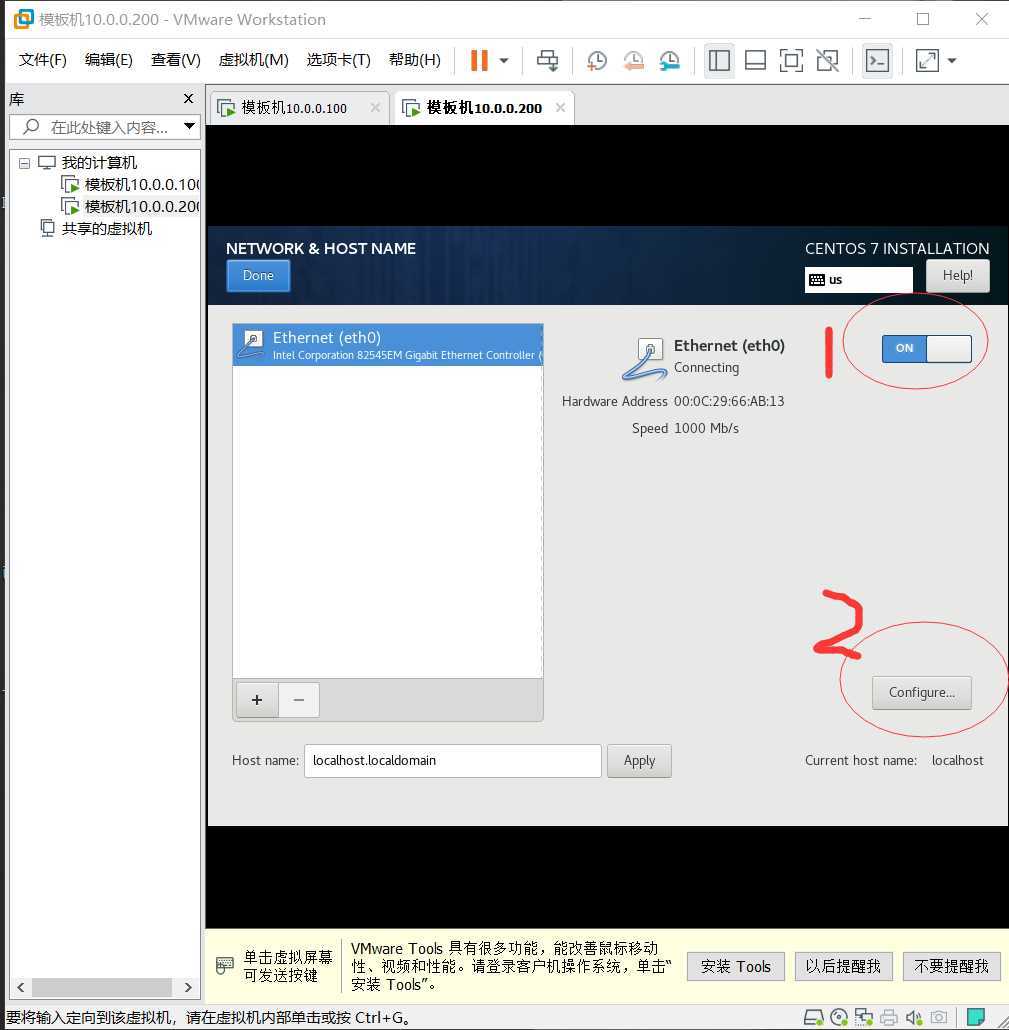Click the printer status bar icon

[889, 1018]
